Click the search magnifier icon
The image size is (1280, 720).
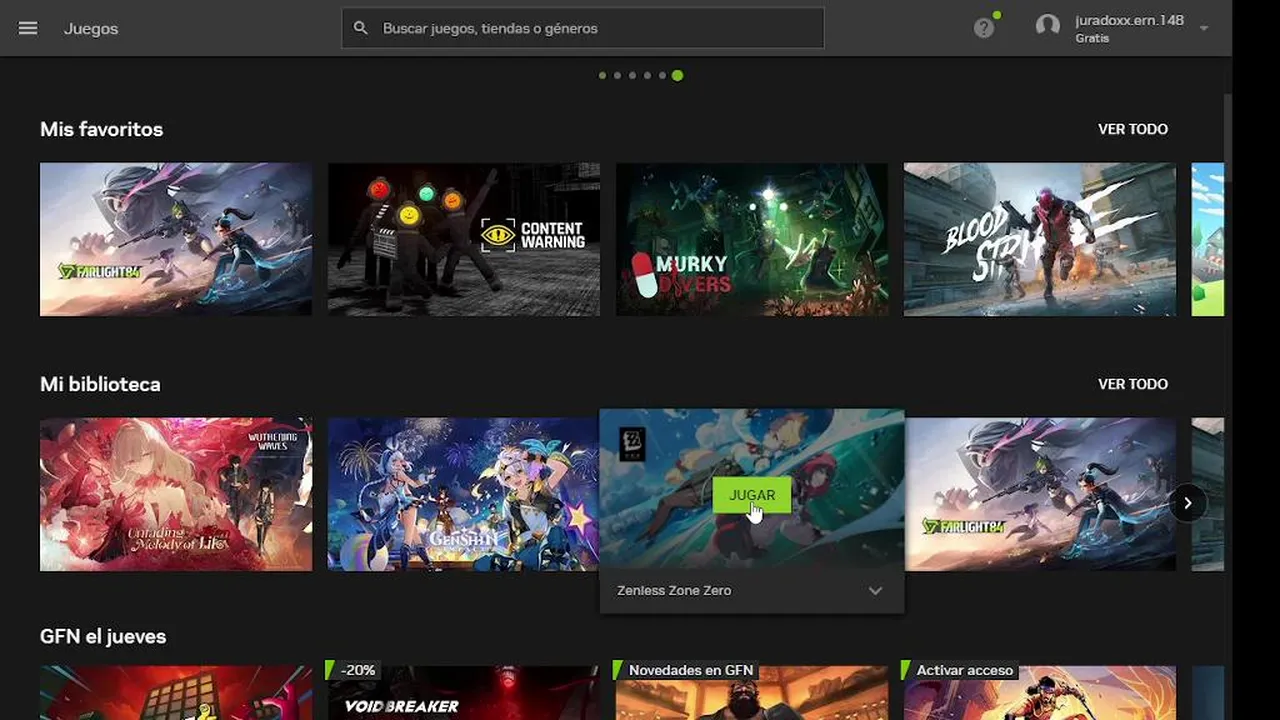pyautogui.click(x=361, y=28)
